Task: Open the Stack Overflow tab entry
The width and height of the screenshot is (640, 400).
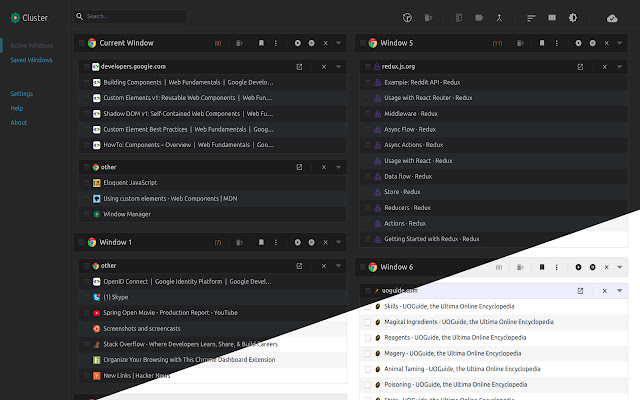Action: point(190,344)
